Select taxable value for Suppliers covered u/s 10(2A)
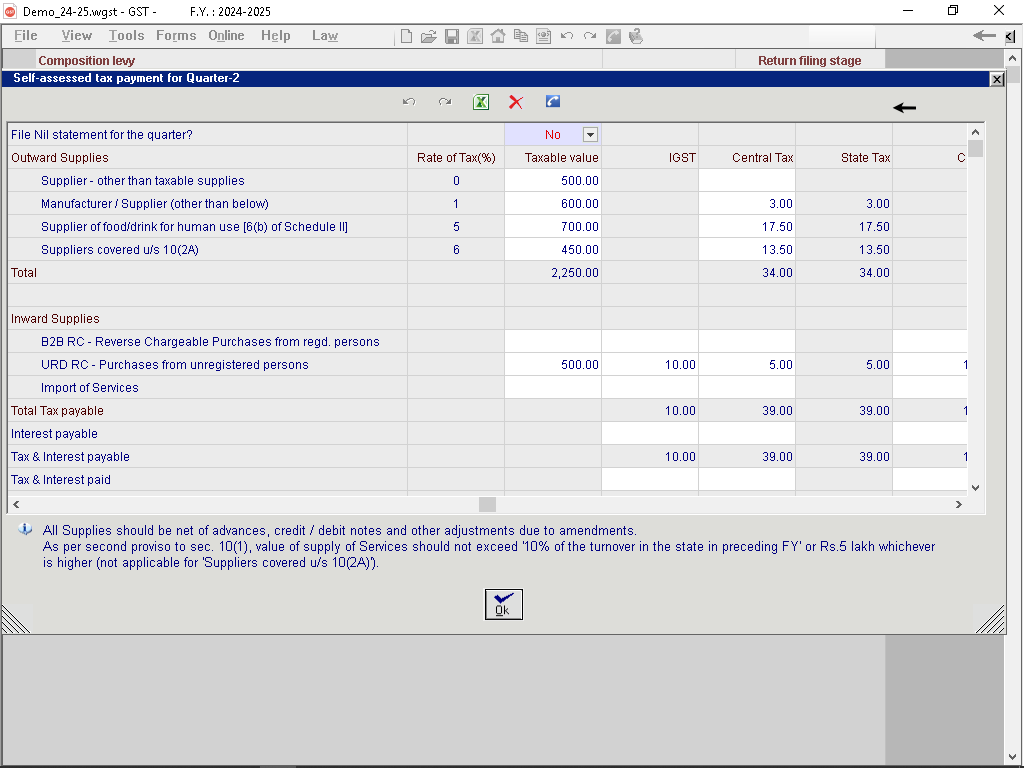 553,250
